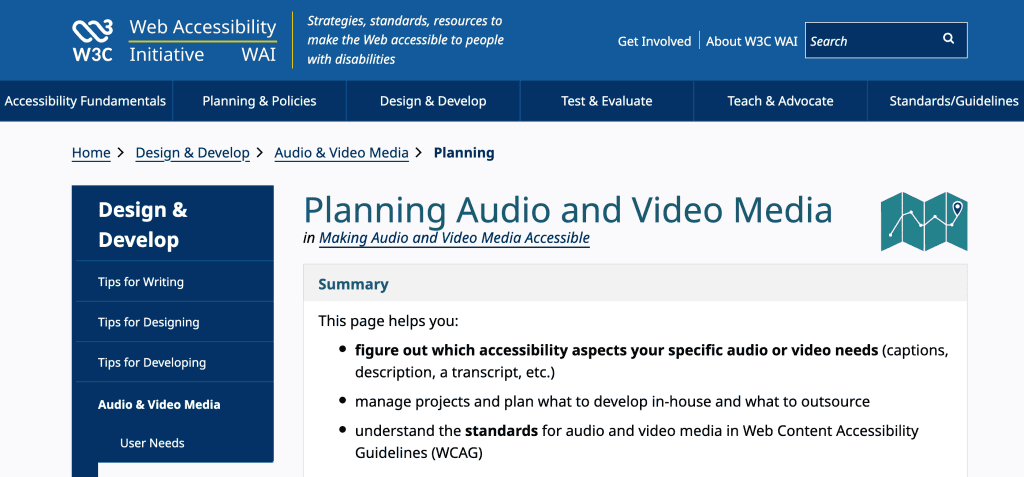1024x477 pixels.
Task: Click the 'standards' bold word in summary
Action: click(x=502, y=431)
